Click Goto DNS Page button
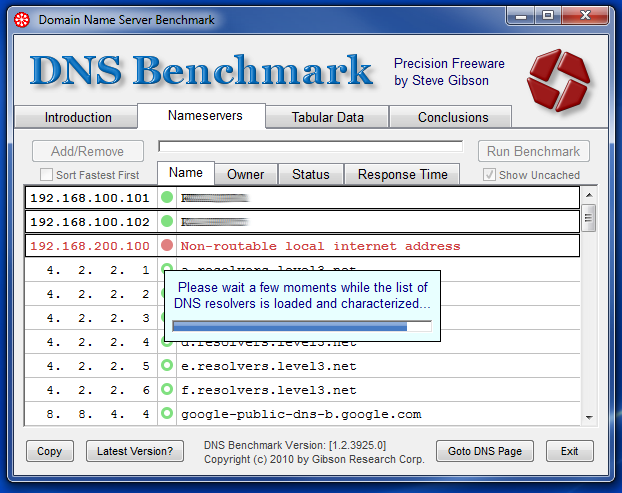The width and height of the screenshot is (622, 493). pos(485,451)
